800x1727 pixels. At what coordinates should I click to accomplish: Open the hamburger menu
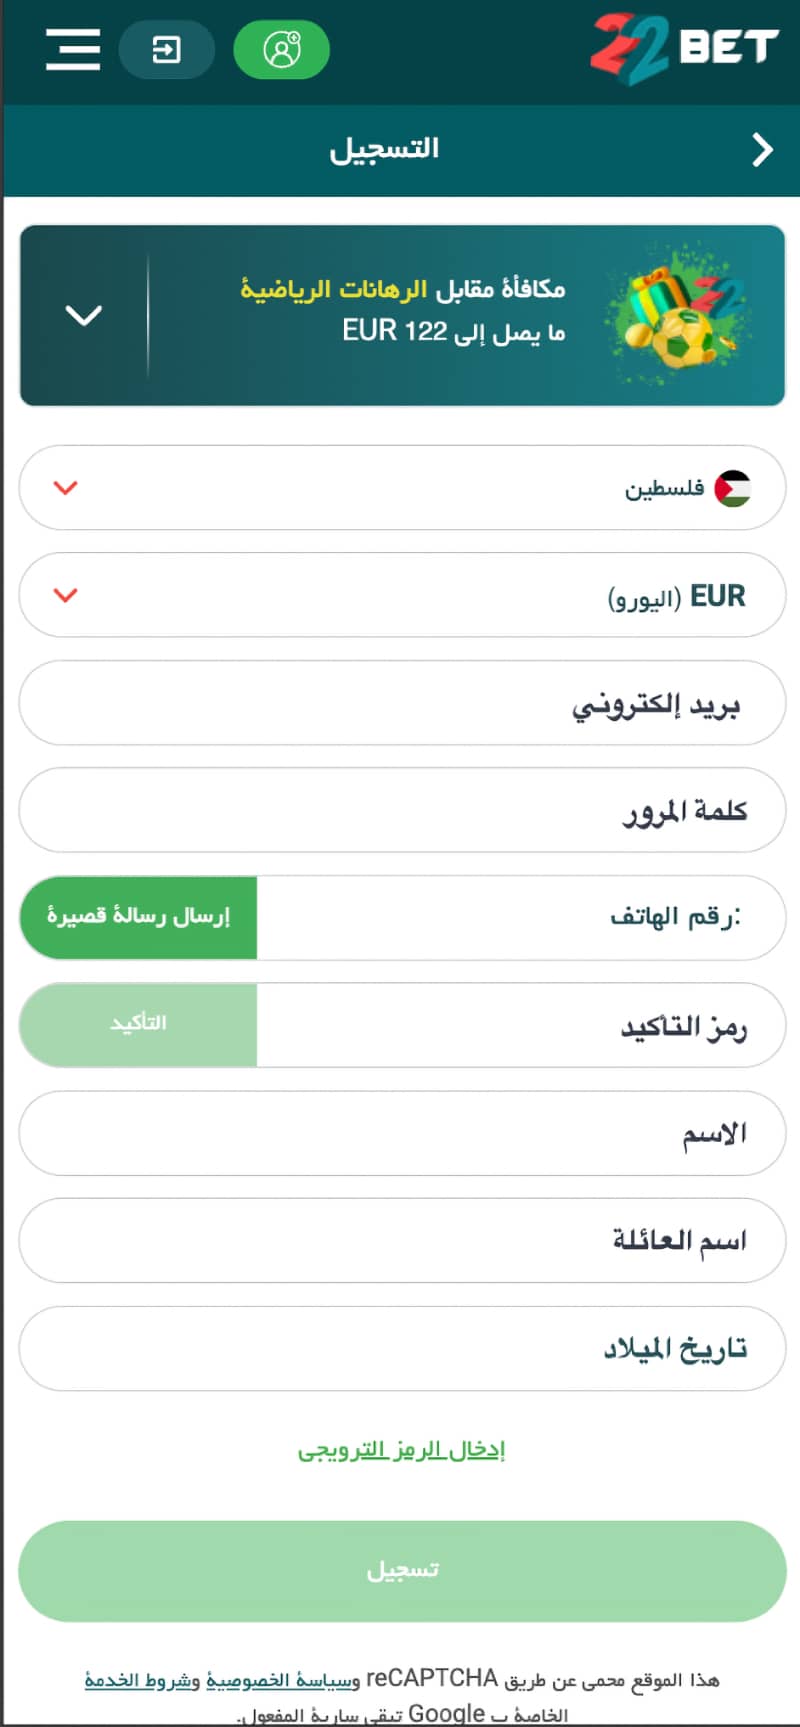tap(73, 49)
